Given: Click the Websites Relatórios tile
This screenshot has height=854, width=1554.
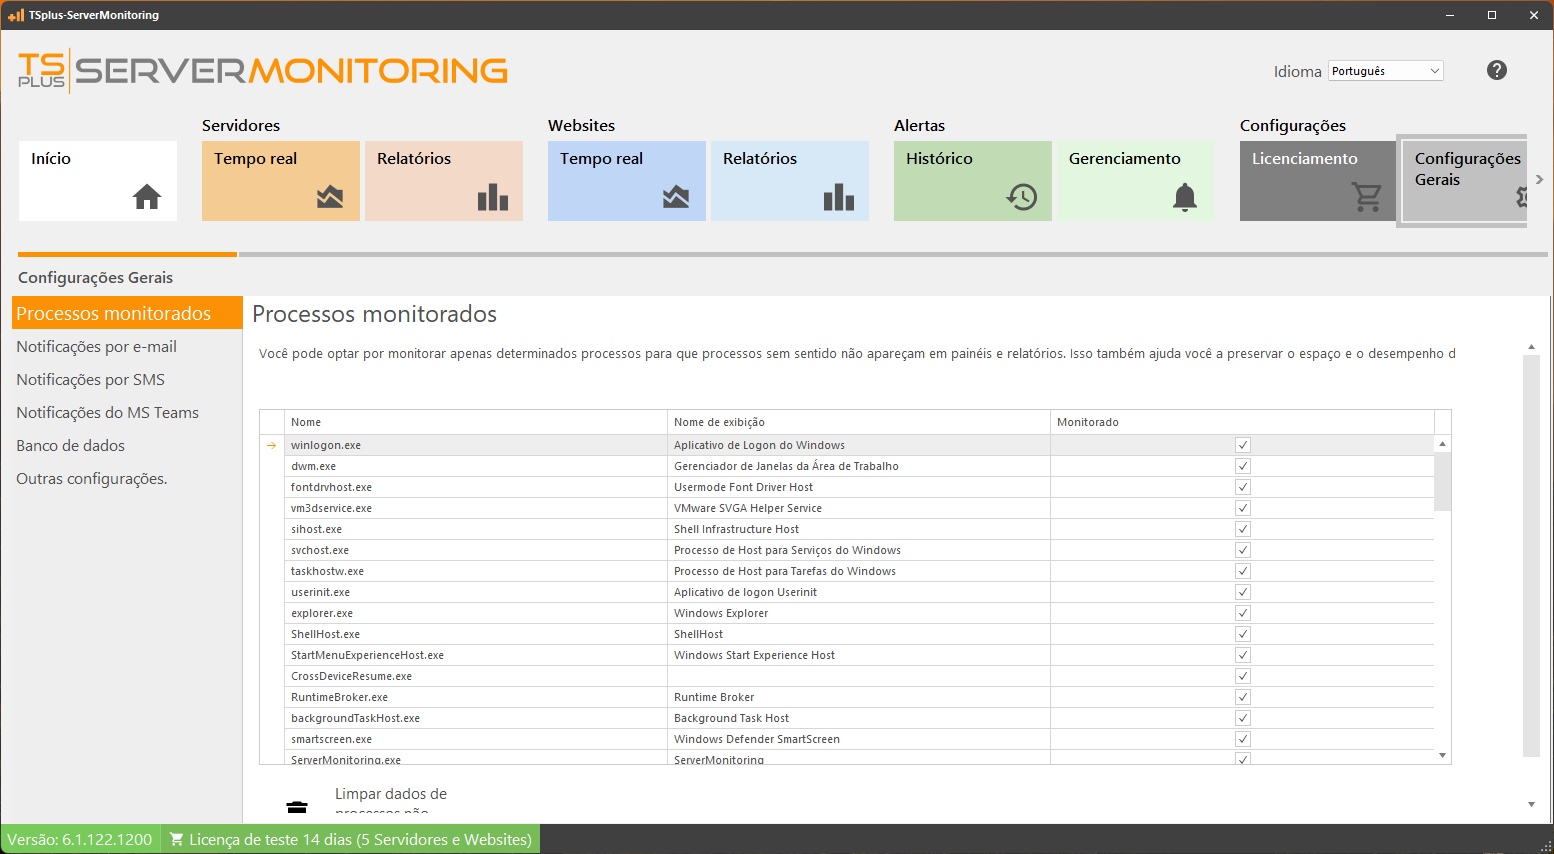Looking at the screenshot, I should pos(789,180).
